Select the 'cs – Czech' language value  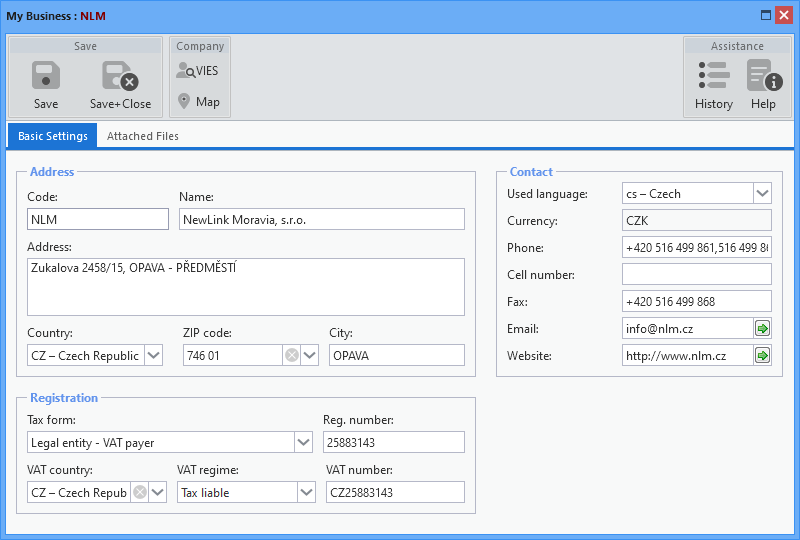pos(688,193)
